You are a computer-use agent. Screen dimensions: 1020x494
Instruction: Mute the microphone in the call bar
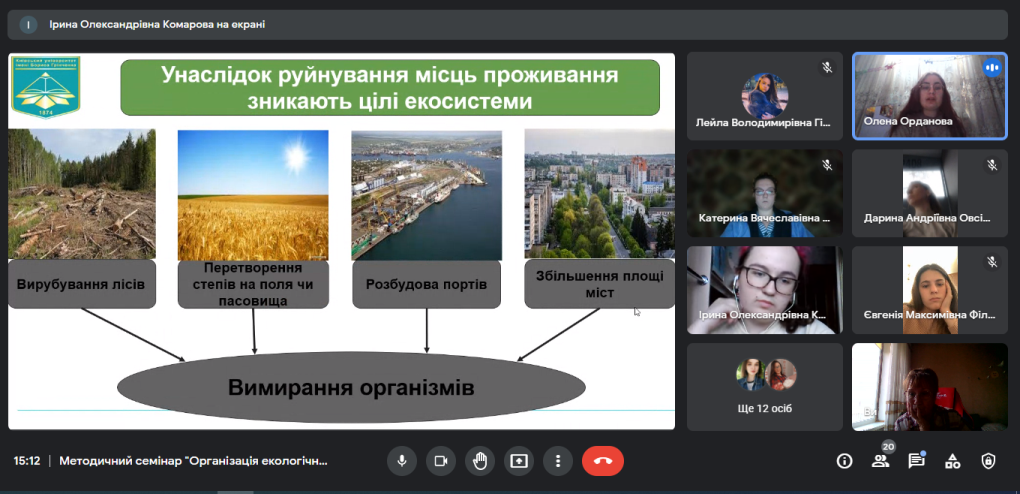coord(402,461)
